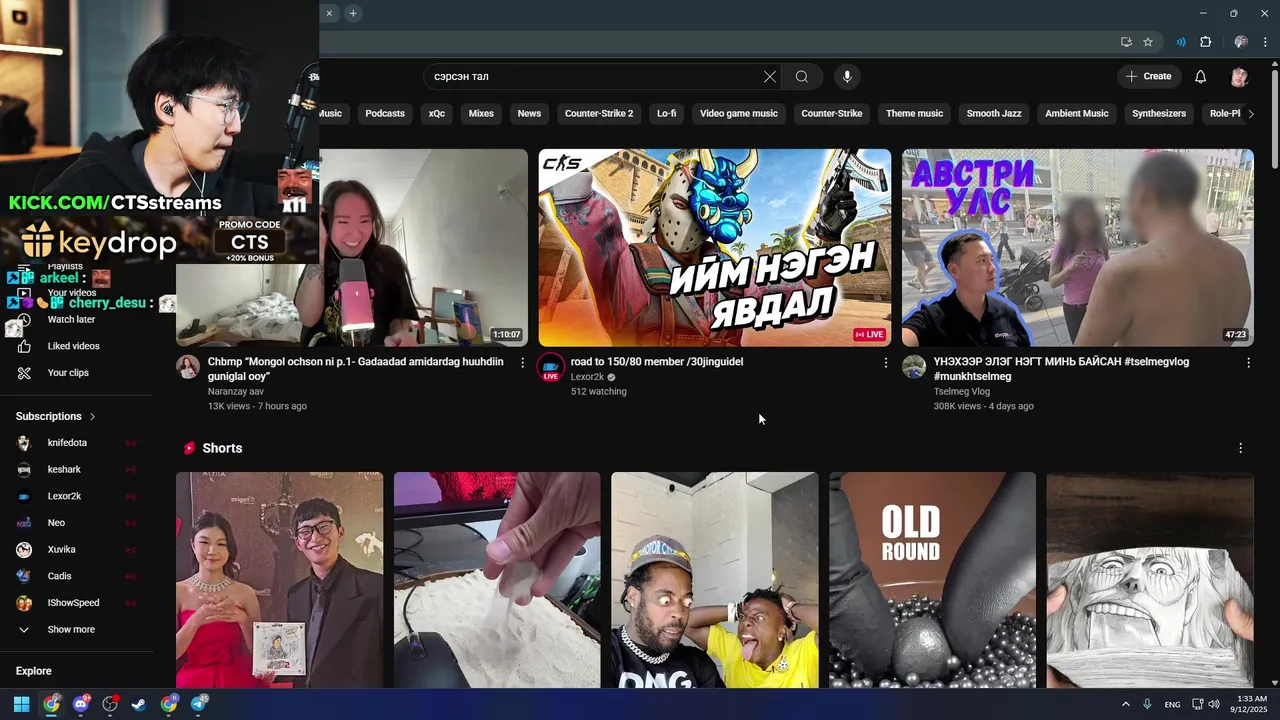
Task: Open the YouTube account avatar menu
Action: [1240, 77]
